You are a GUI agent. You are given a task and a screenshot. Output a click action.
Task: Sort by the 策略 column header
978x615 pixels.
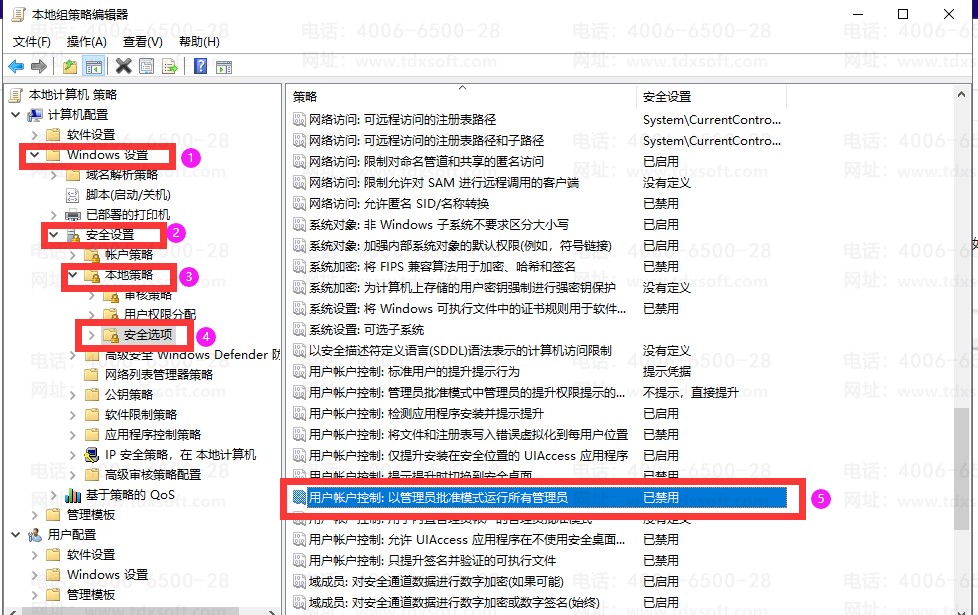(460, 97)
